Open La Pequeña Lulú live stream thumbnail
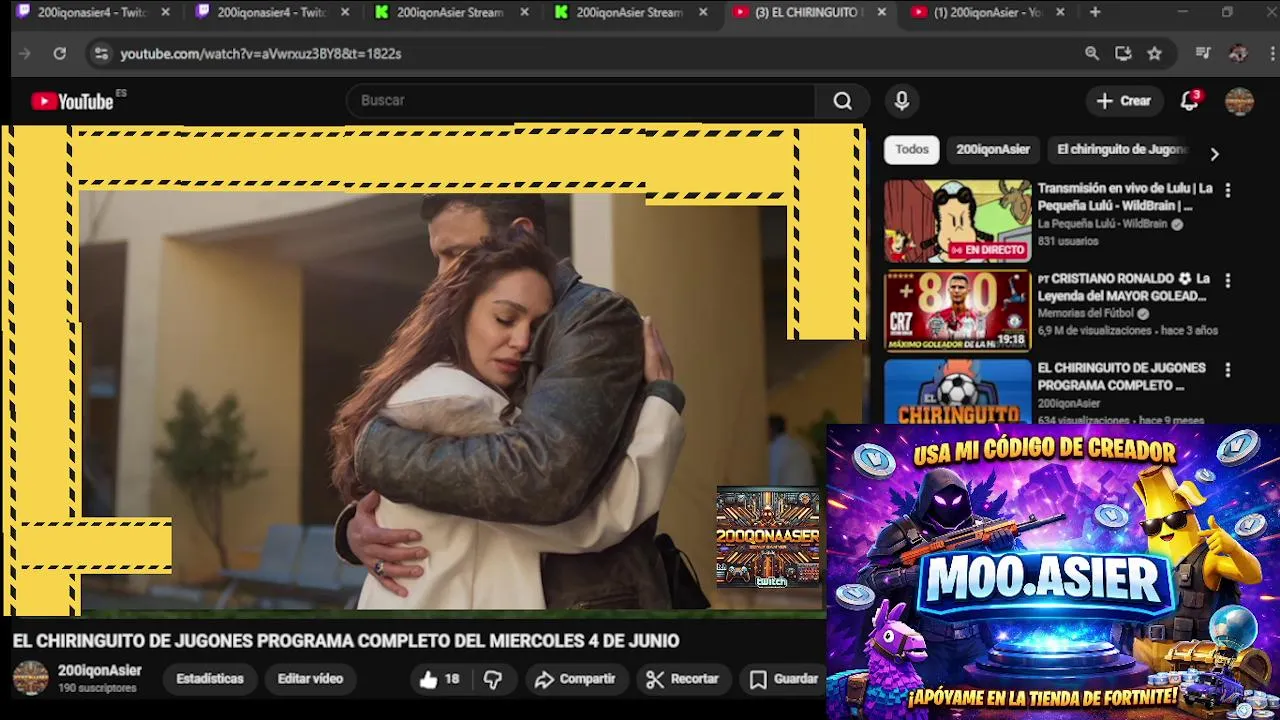 pyautogui.click(x=957, y=221)
